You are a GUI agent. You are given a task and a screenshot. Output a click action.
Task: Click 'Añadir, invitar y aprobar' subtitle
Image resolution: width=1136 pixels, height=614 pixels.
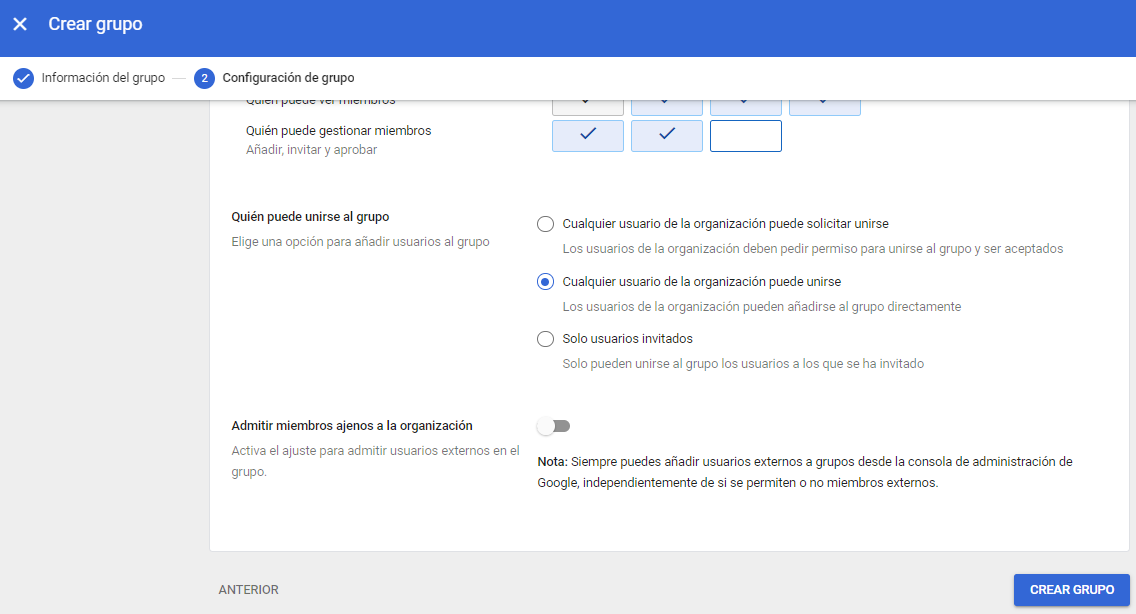[x=312, y=149]
